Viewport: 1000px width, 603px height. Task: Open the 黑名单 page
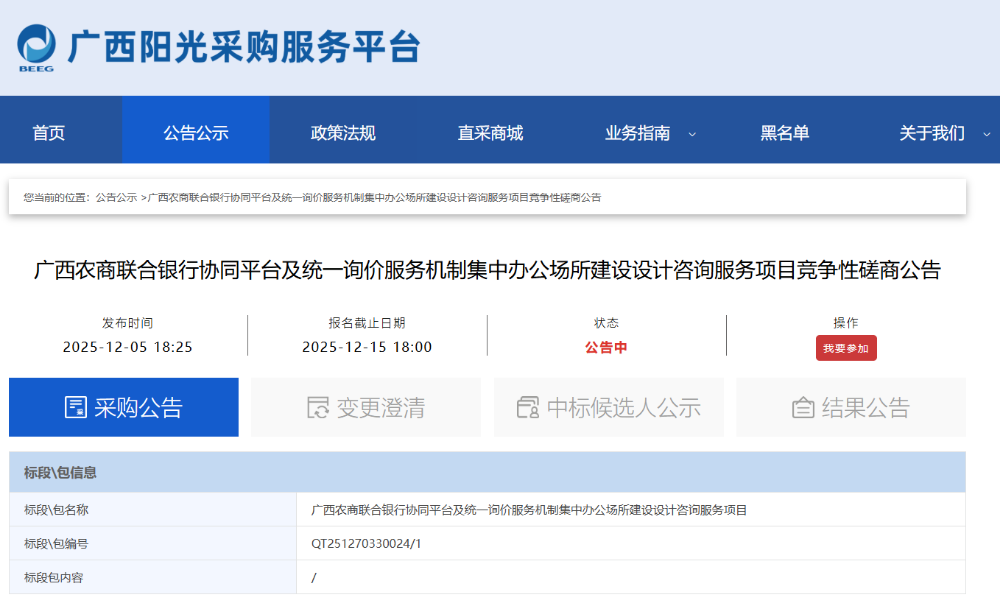point(785,133)
